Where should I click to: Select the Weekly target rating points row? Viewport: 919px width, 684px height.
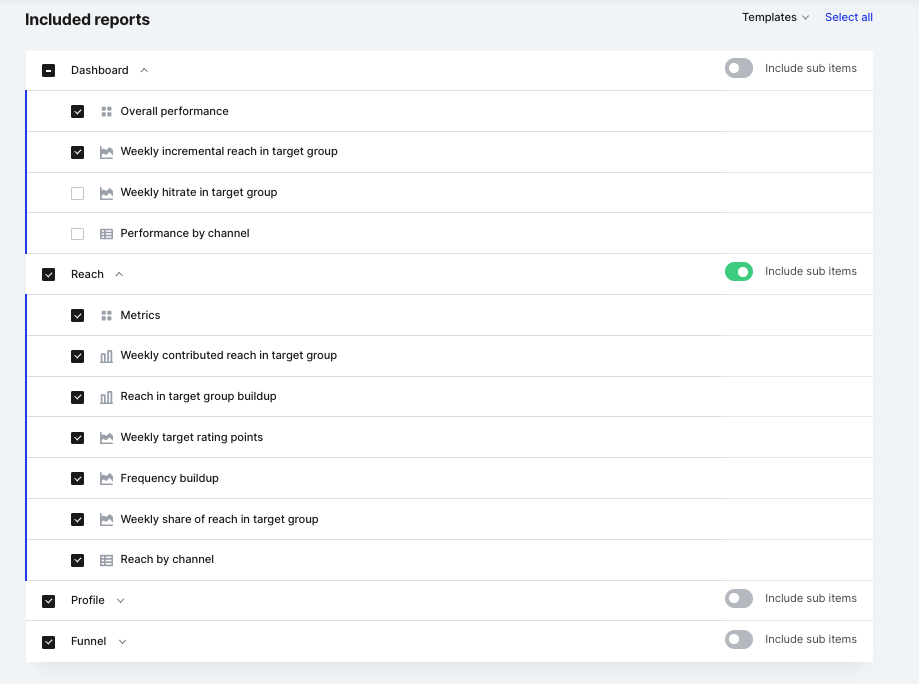tap(449, 437)
